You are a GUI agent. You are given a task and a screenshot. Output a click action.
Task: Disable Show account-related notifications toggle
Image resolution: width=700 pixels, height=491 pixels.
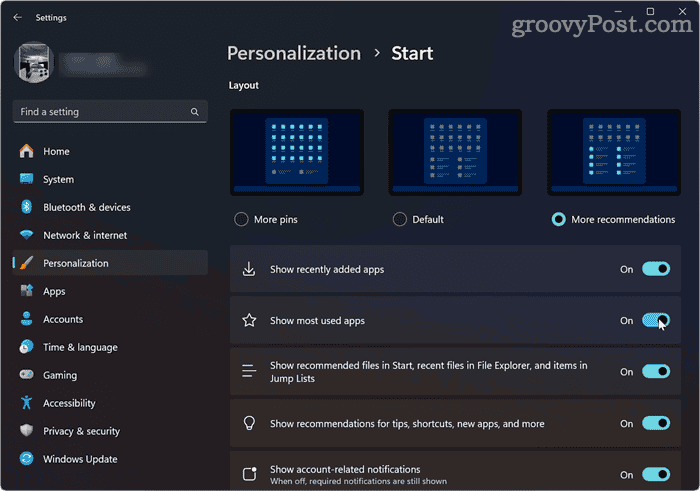(x=655, y=475)
